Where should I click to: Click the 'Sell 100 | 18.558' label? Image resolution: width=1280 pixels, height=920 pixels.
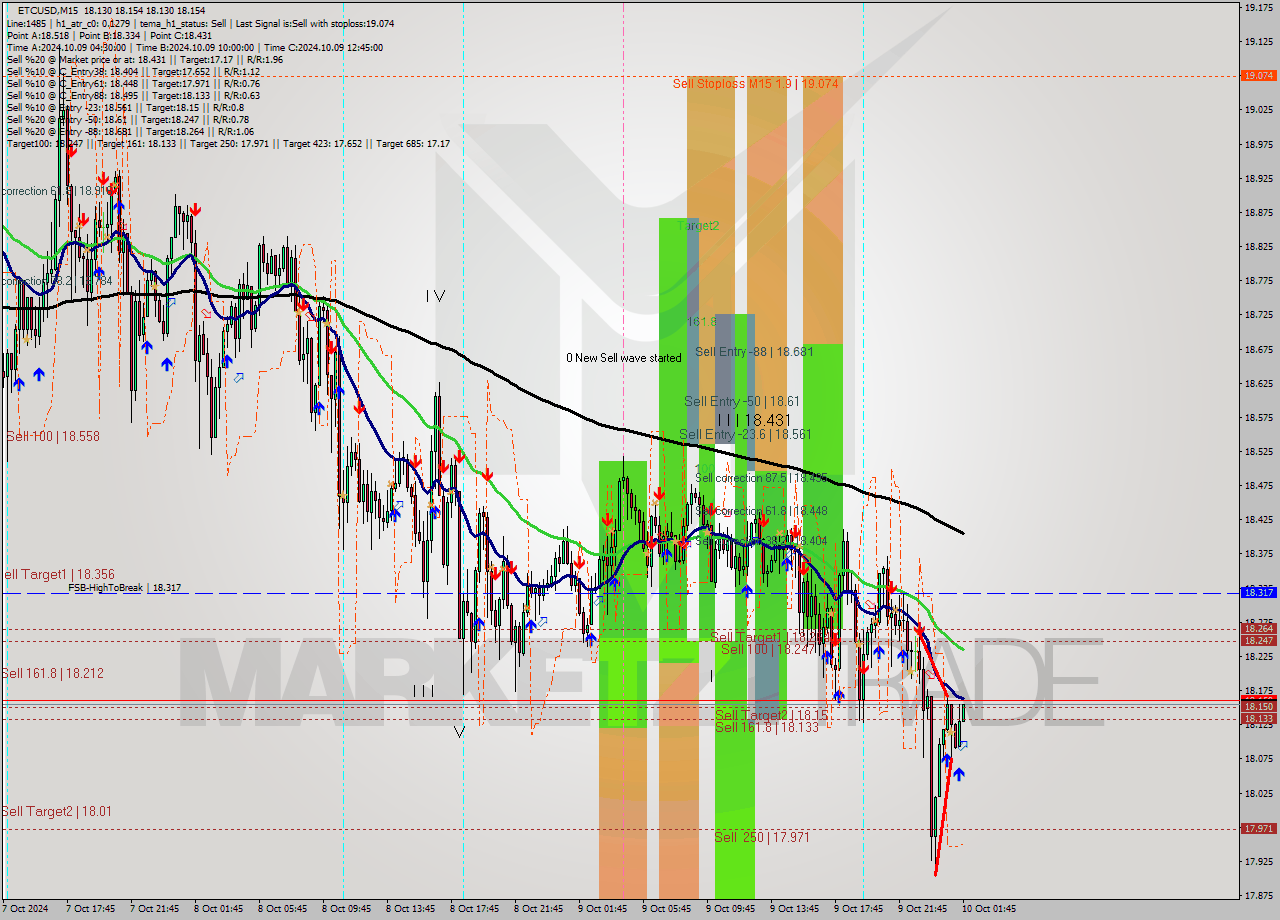coord(52,437)
